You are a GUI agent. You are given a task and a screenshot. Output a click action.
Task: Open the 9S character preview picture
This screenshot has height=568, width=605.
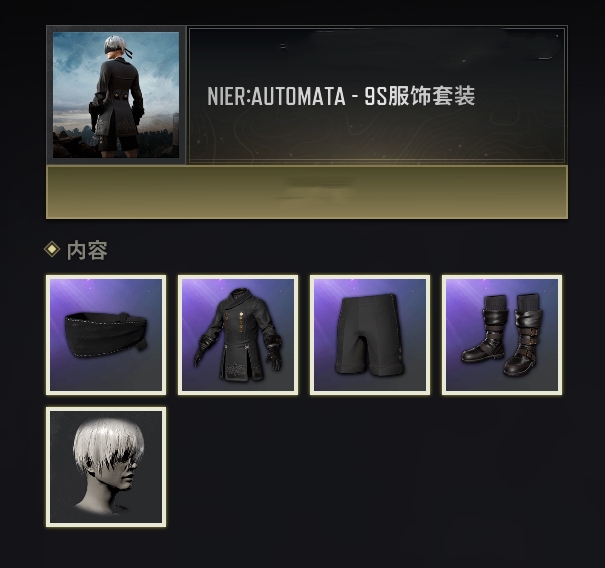click(x=116, y=95)
